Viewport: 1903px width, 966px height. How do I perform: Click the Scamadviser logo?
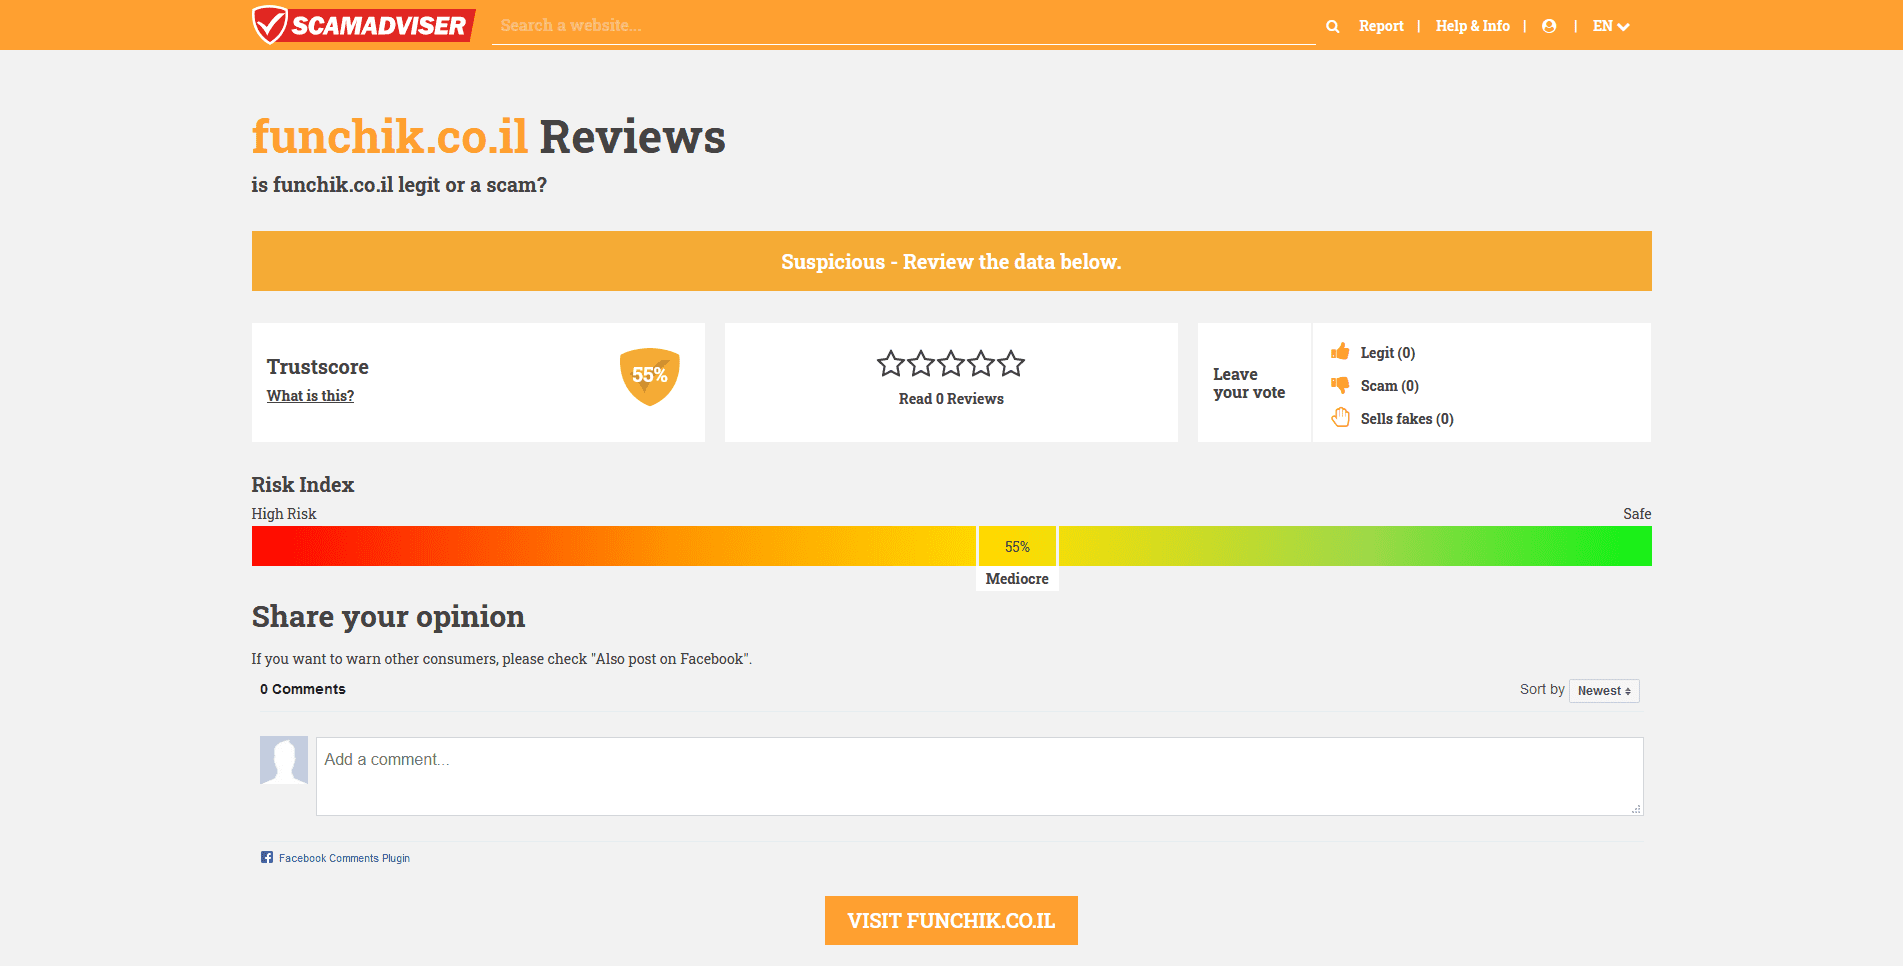(363, 25)
